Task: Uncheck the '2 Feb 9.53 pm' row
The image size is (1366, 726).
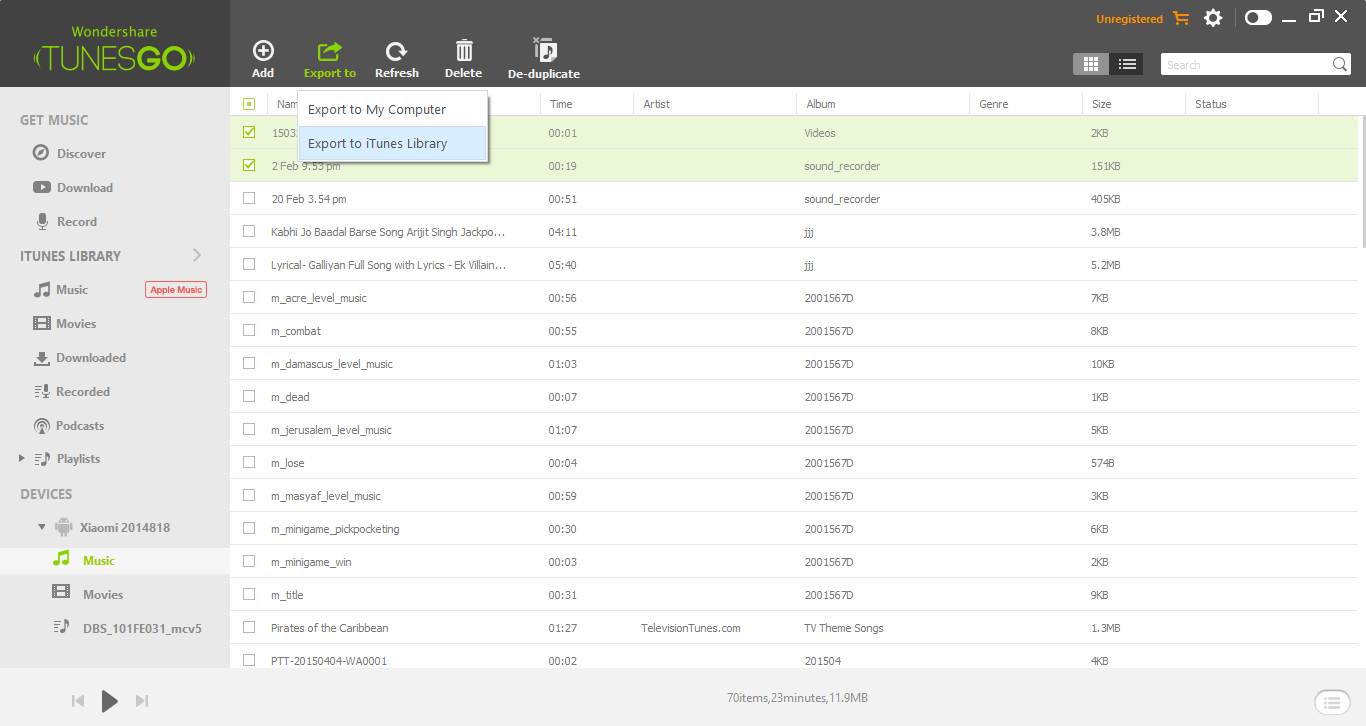Action: pyautogui.click(x=249, y=165)
